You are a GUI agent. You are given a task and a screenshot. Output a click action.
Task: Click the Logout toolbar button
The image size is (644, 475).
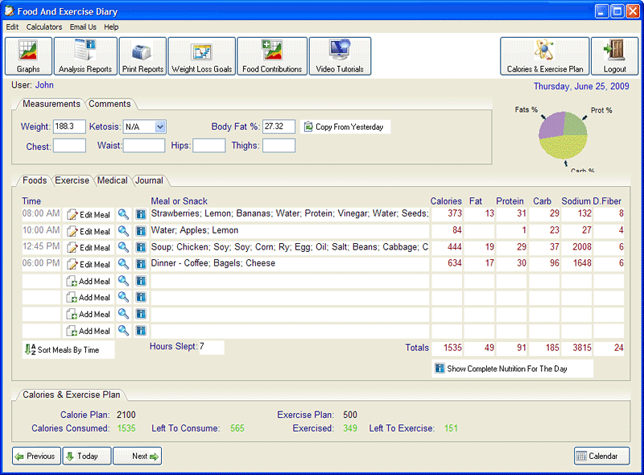(614, 56)
